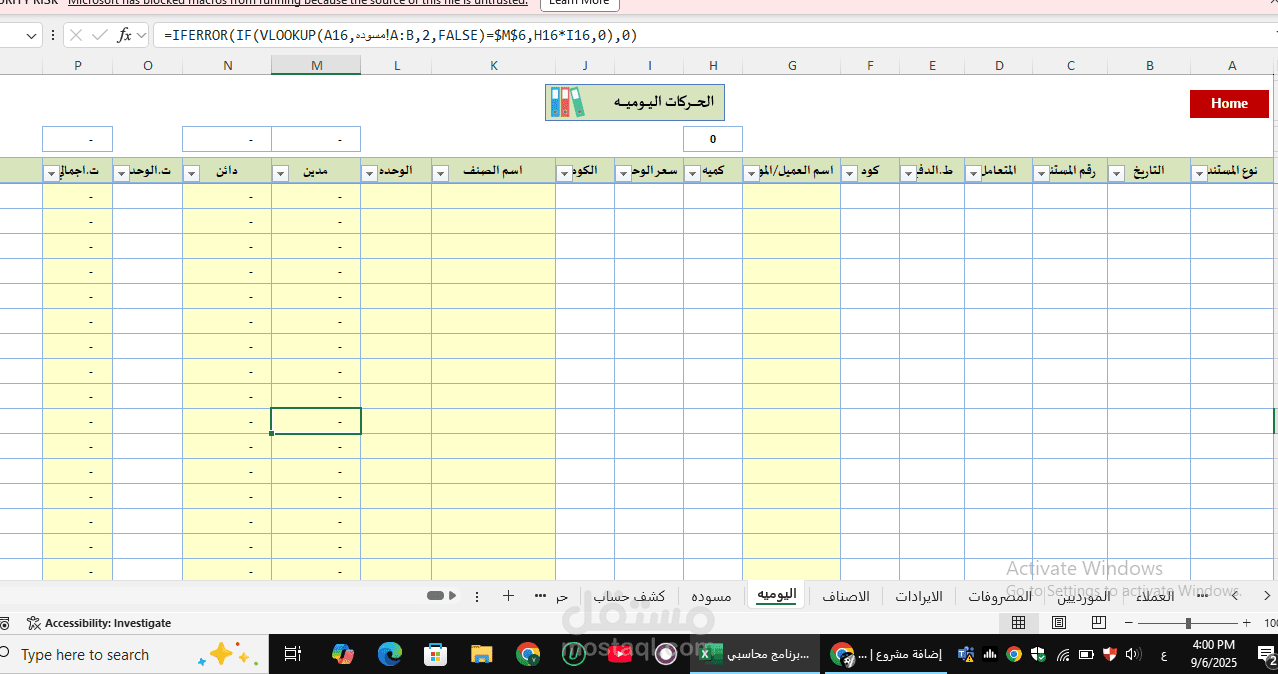Click the red Home button

(x=1229, y=103)
